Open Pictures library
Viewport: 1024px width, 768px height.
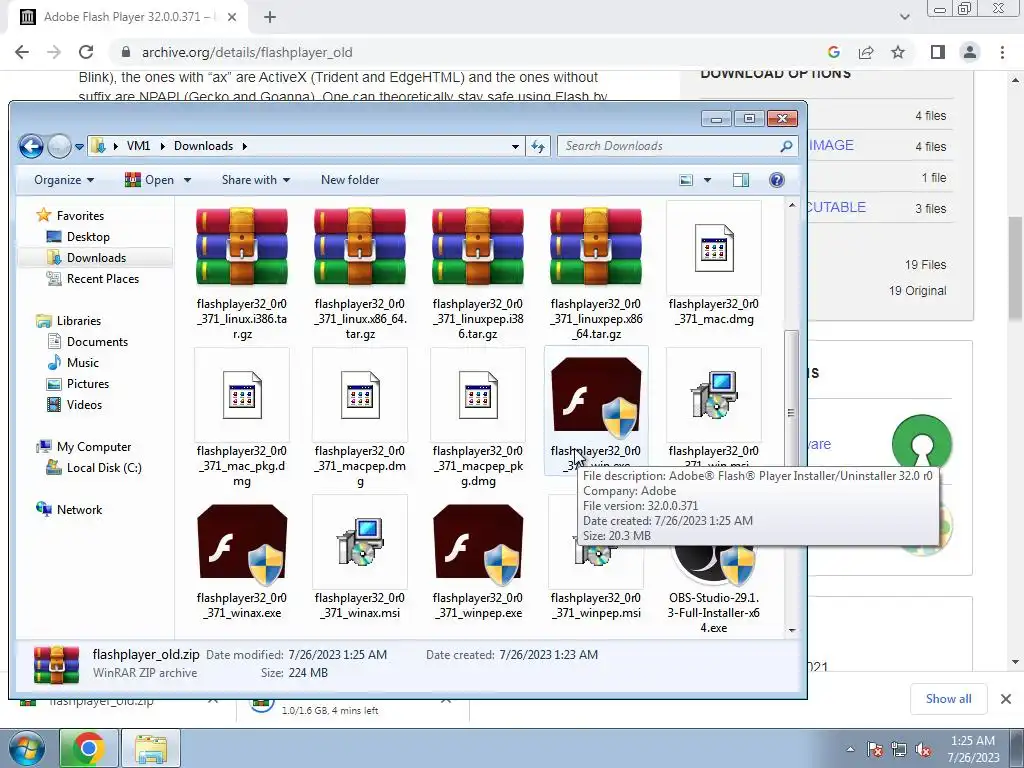[x=88, y=384]
